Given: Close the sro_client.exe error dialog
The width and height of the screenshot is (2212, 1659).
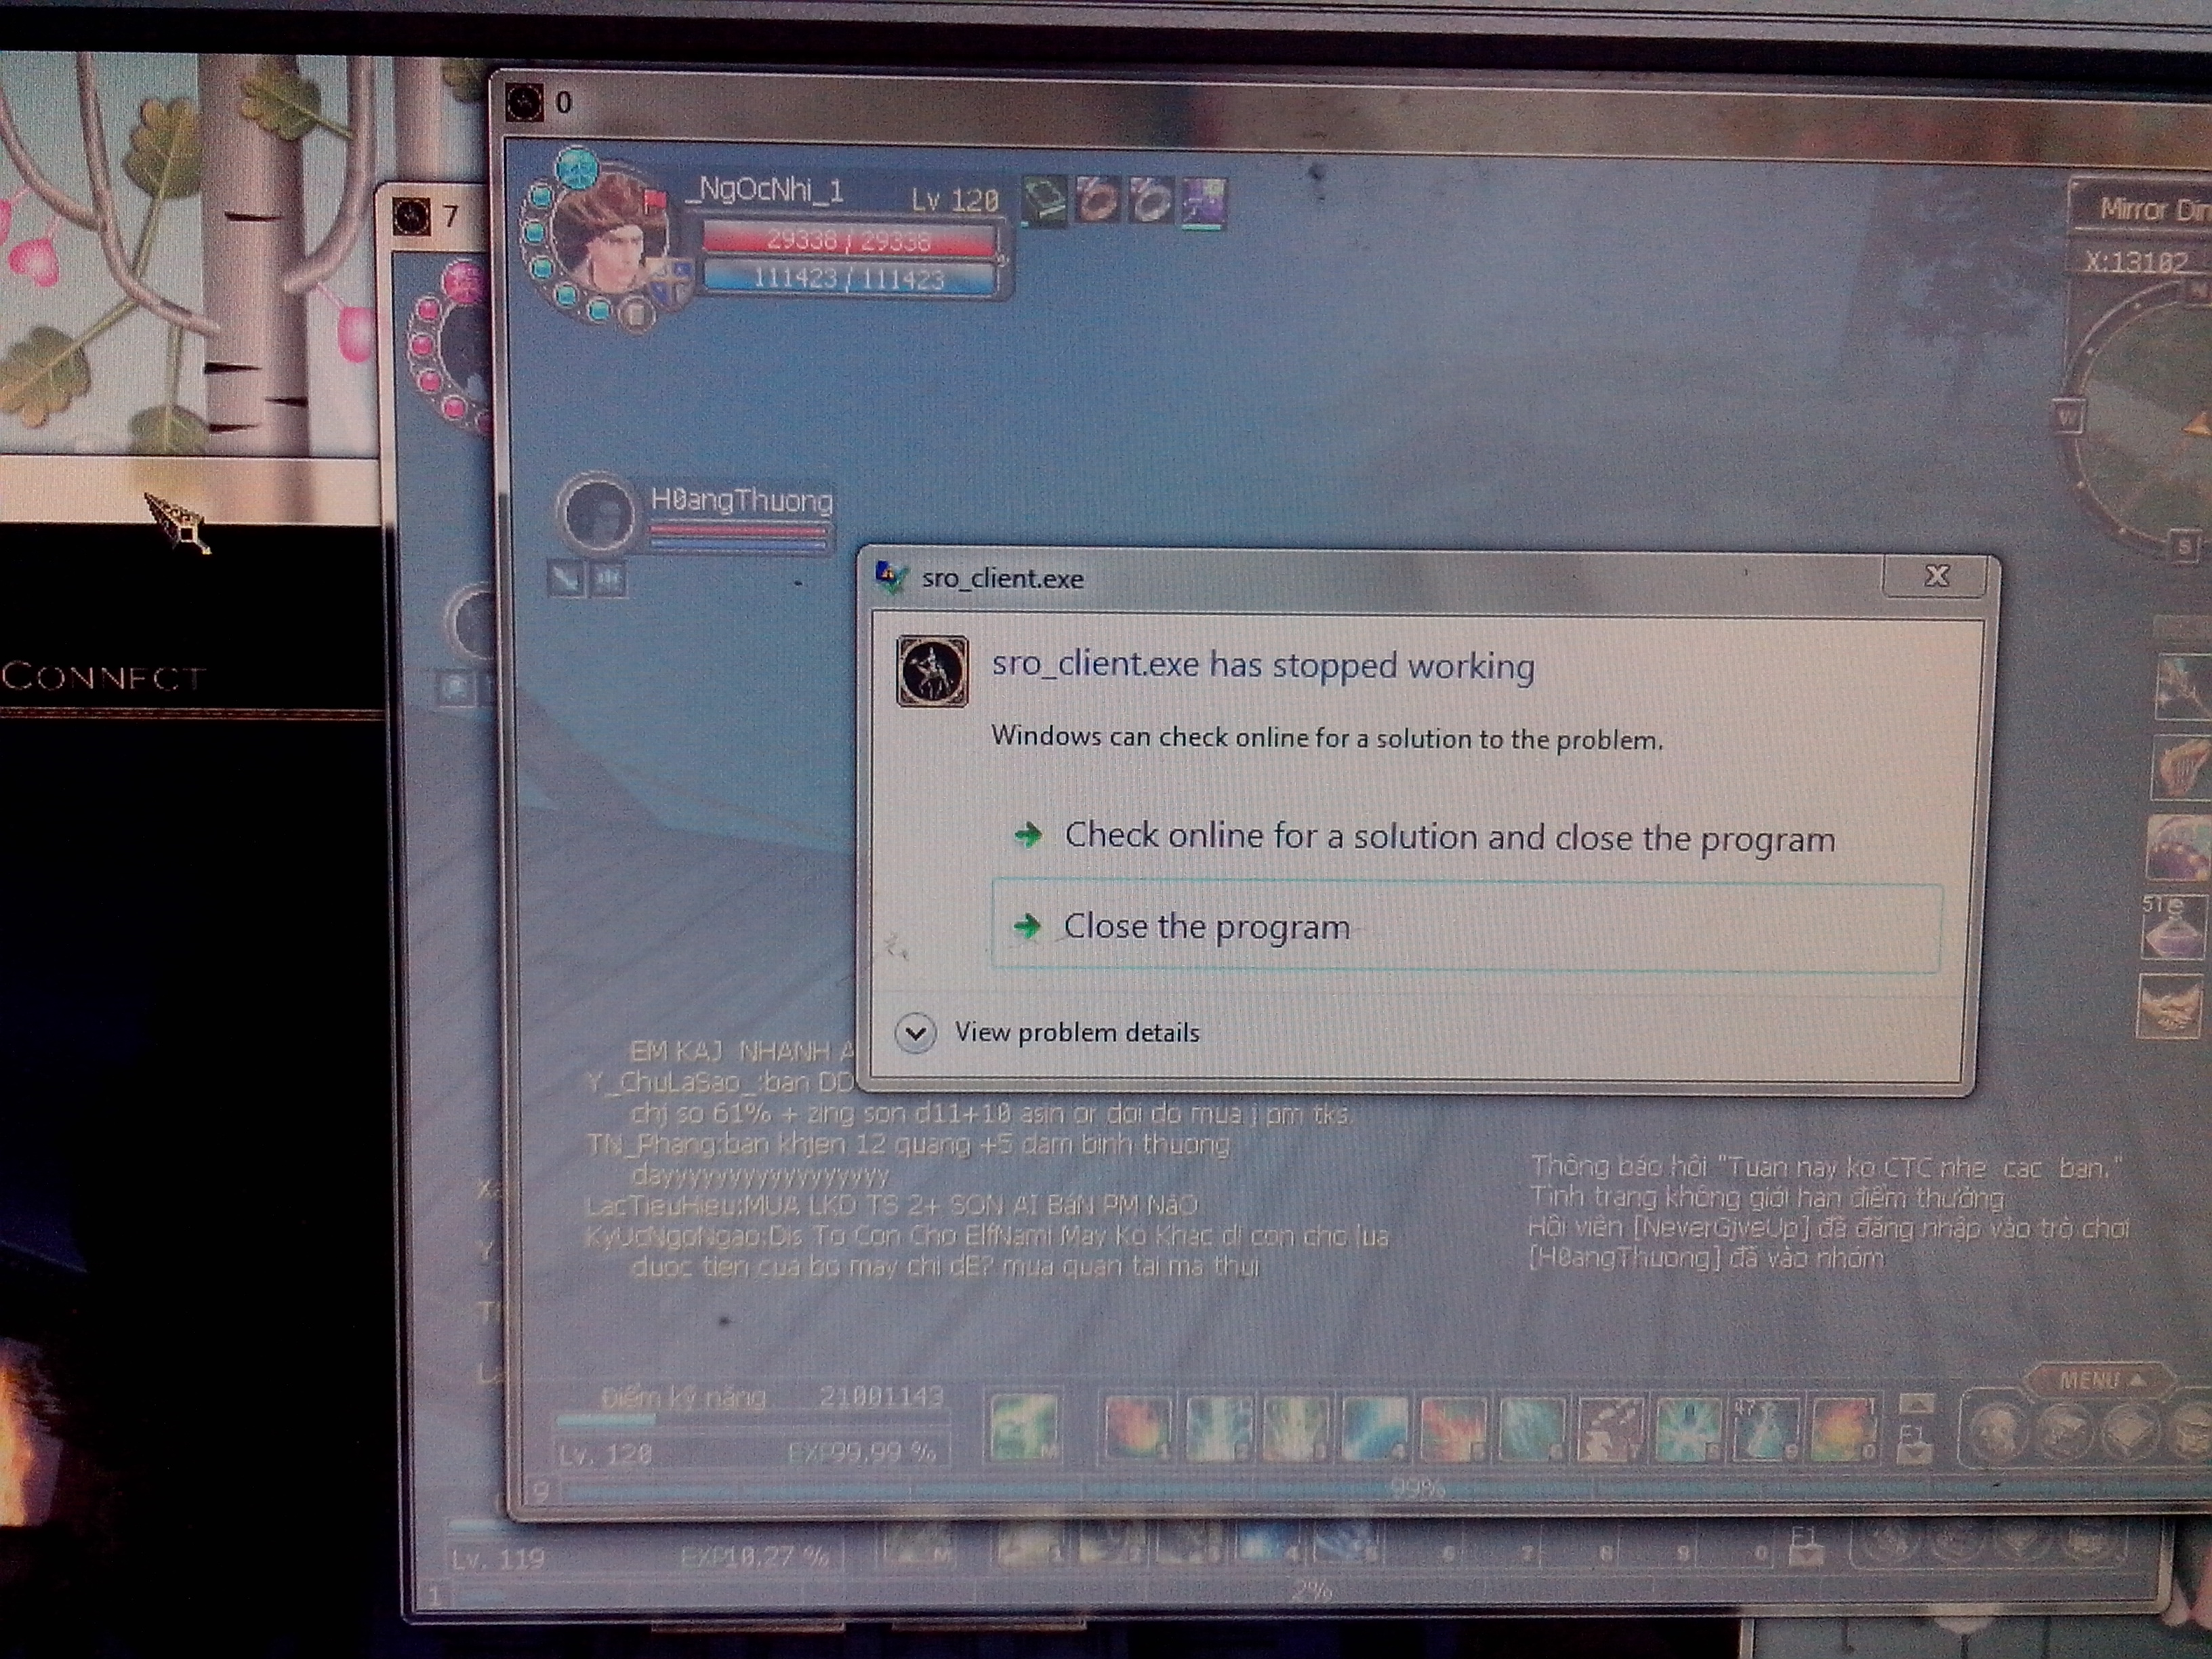Looking at the screenshot, I should coord(1936,576).
